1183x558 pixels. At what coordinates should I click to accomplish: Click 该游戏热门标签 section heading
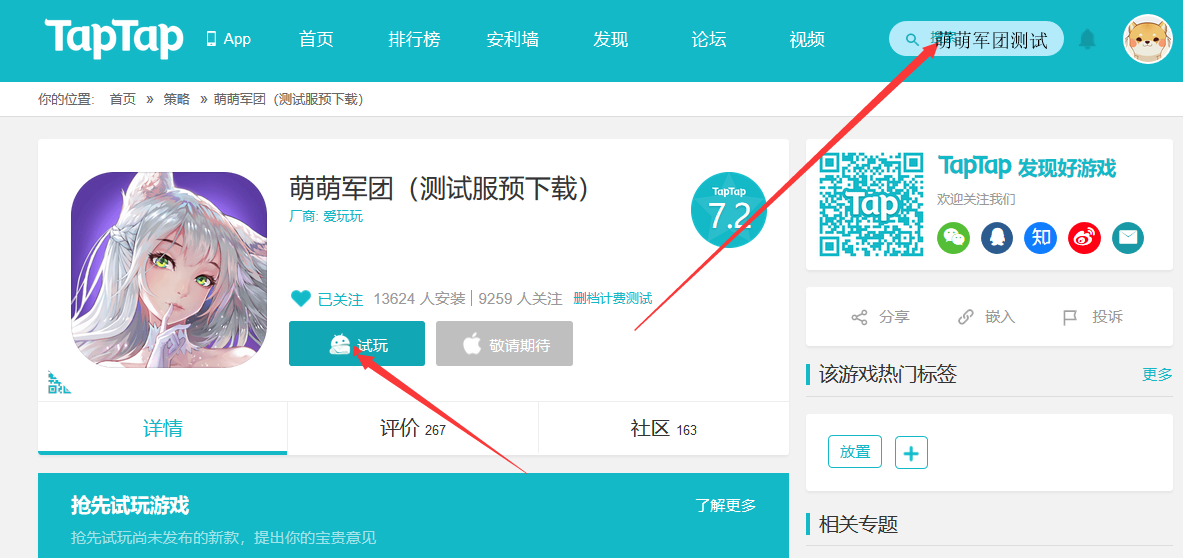click(x=888, y=374)
